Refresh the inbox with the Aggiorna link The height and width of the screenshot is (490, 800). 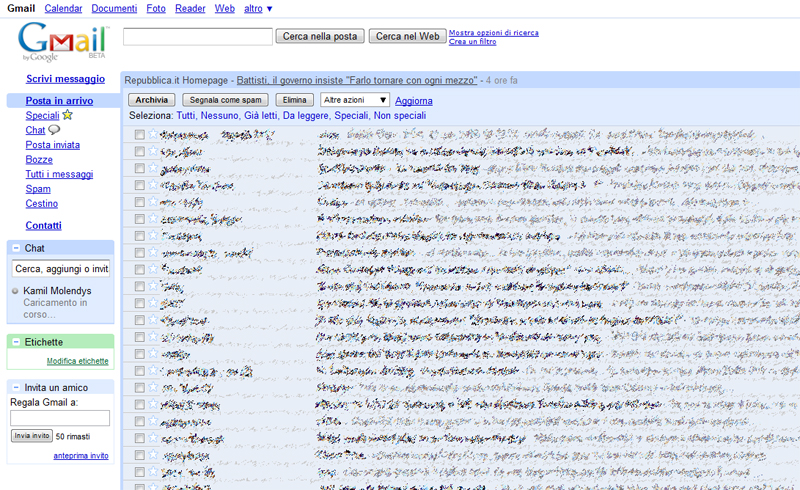pyautogui.click(x=414, y=101)
